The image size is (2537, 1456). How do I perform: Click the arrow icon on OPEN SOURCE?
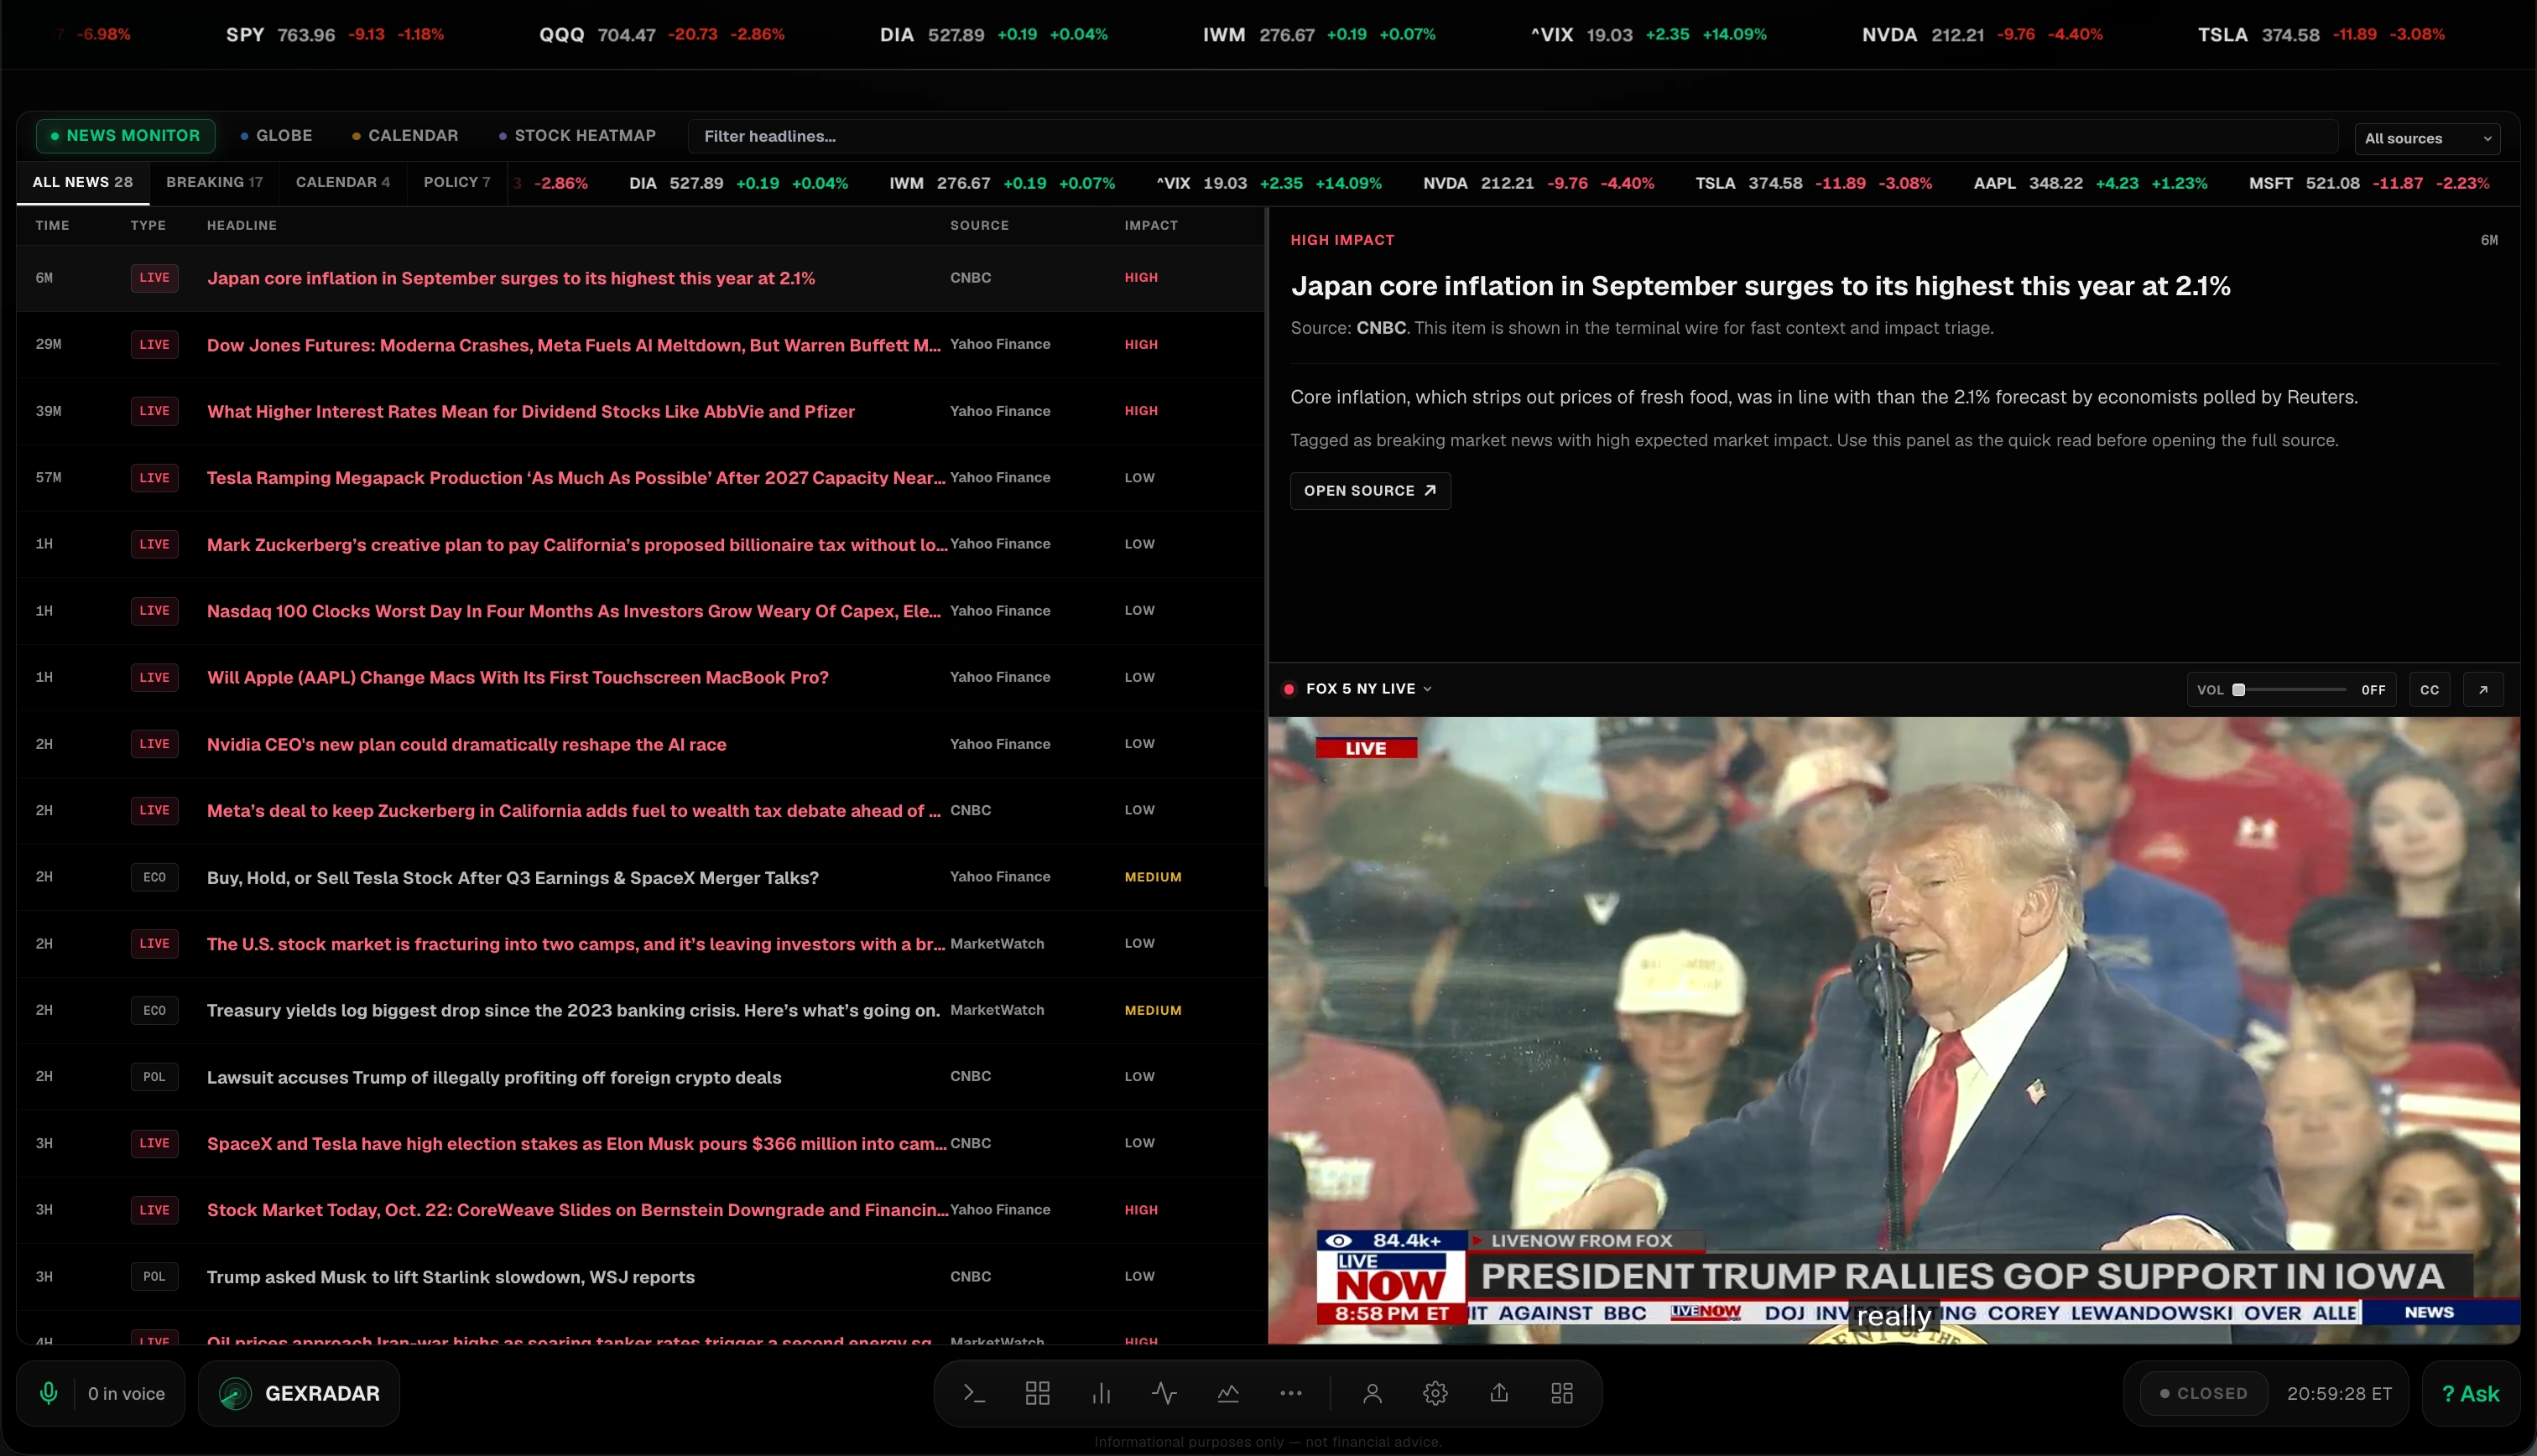1430,490
